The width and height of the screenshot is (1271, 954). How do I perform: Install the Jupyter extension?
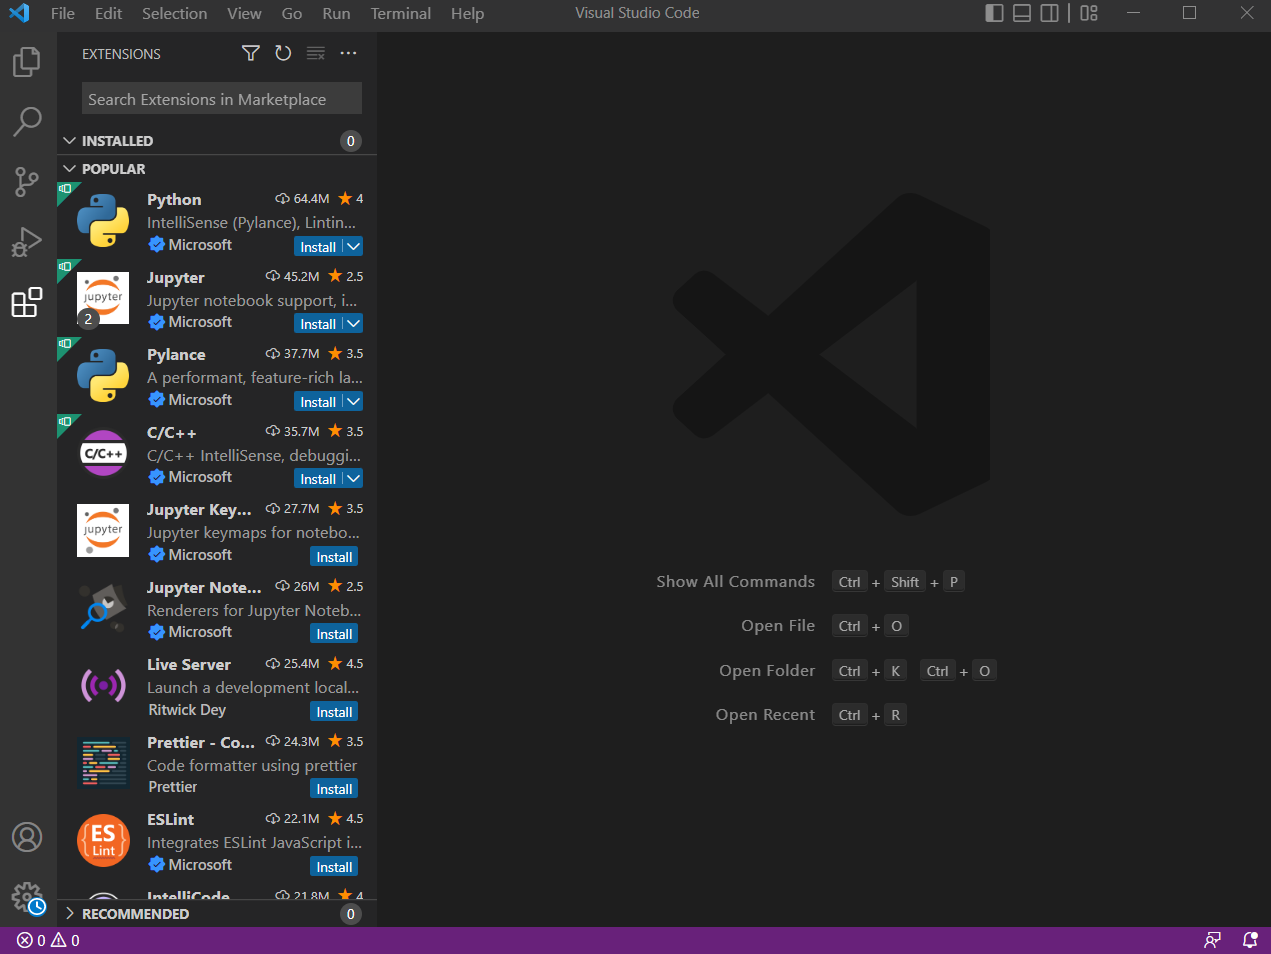(x=318, y=324)
